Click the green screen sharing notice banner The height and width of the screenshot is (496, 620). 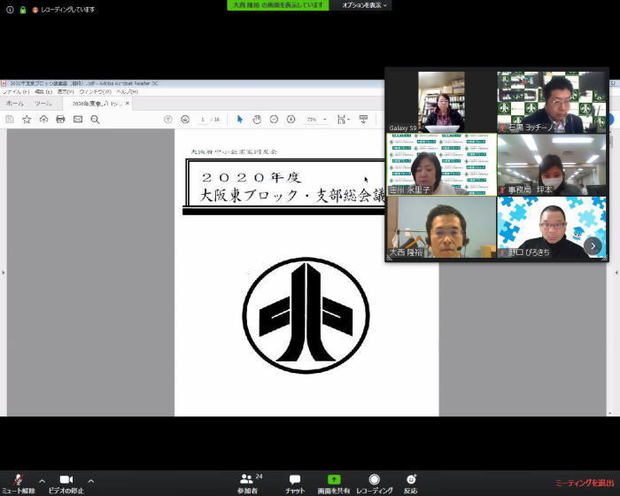tap(278, 5)
